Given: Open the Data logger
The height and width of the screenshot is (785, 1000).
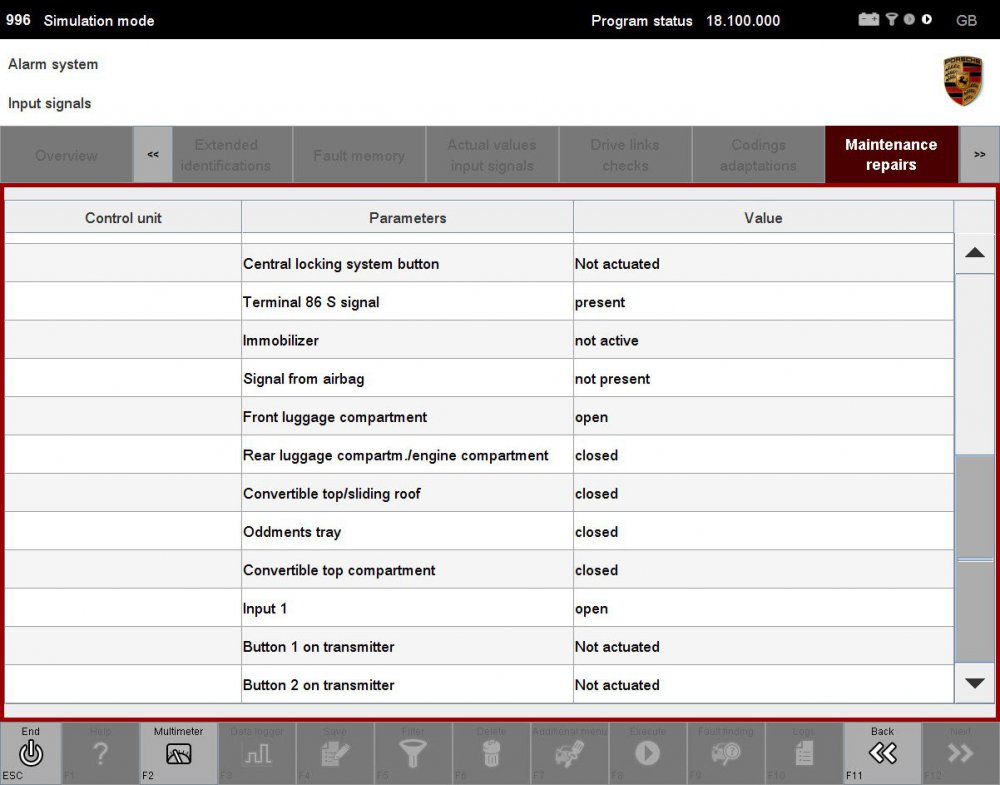Looking at the screenshot, I should pyautogui.click(x=257, y=753).
